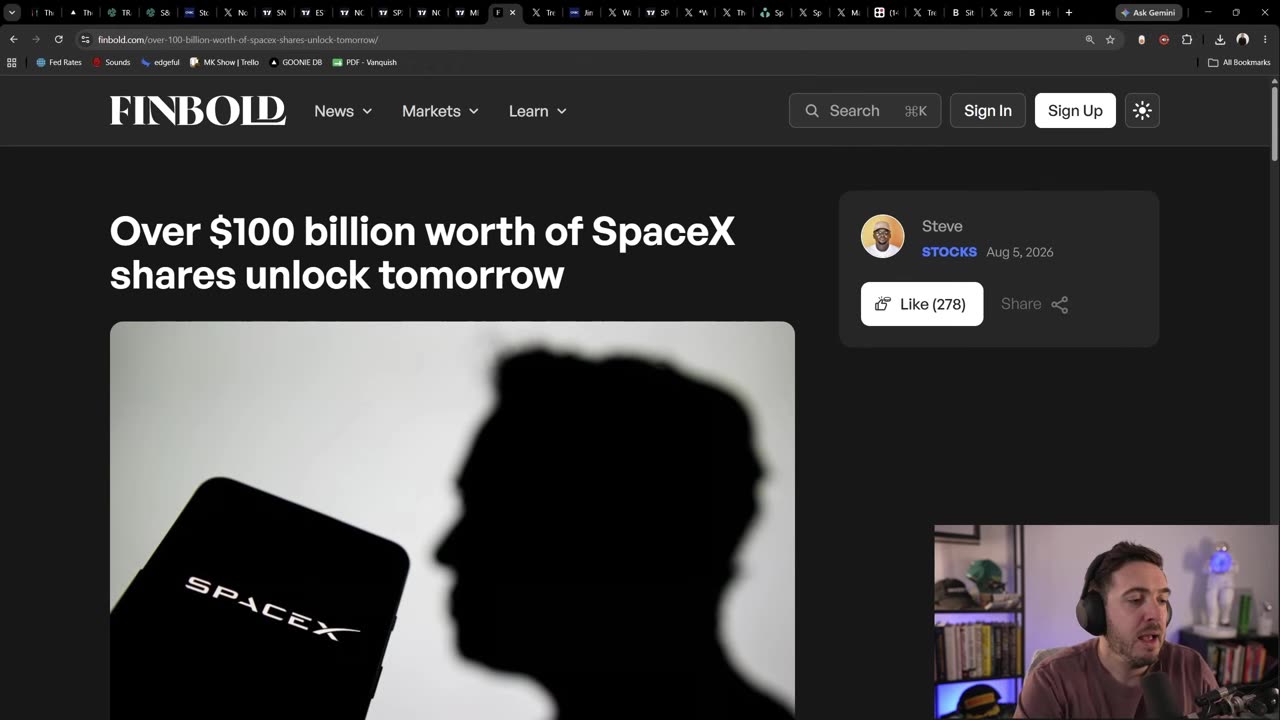Reload the Finbold page
Image resolution: width=1280 pixels, height=720 pixels.
59,39
